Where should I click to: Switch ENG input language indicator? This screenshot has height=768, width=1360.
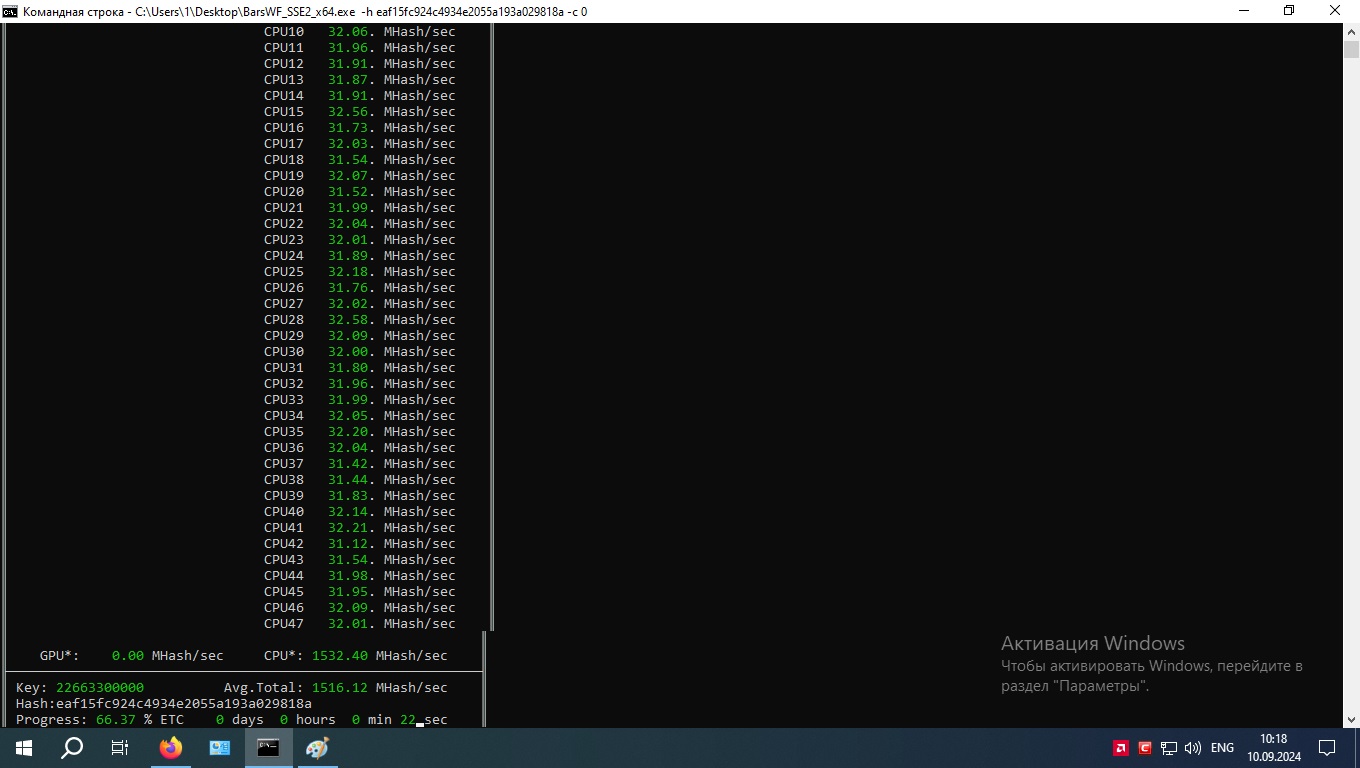point(1222,748)
